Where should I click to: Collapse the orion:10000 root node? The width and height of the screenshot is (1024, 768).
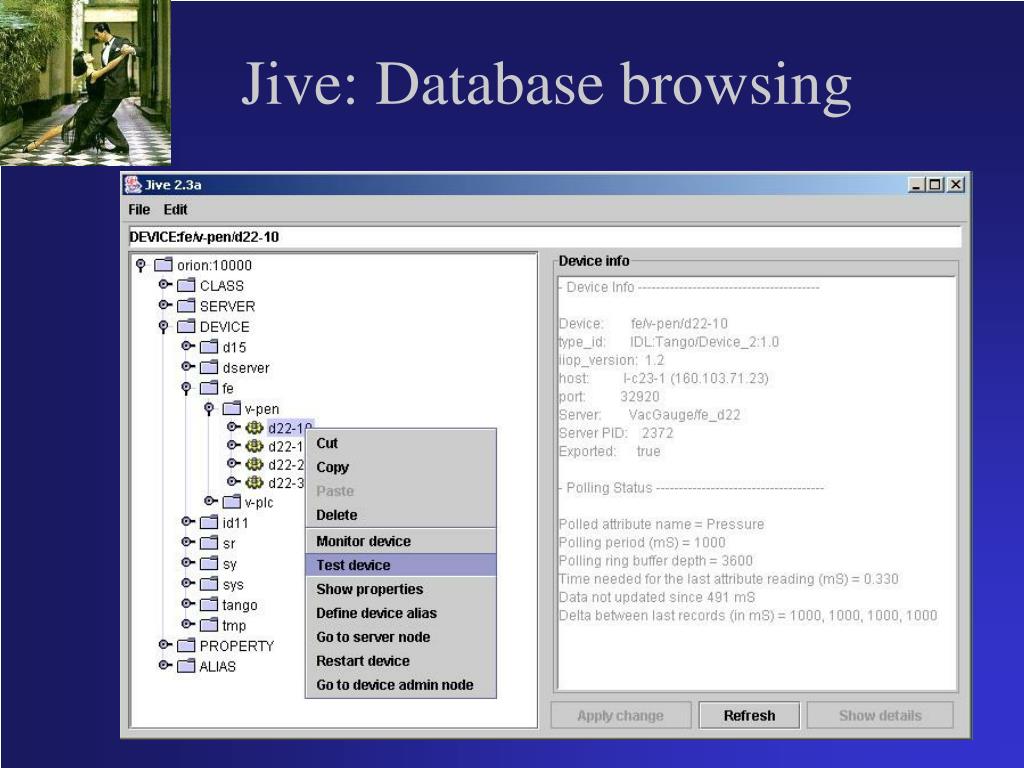[x=140, y=265]
